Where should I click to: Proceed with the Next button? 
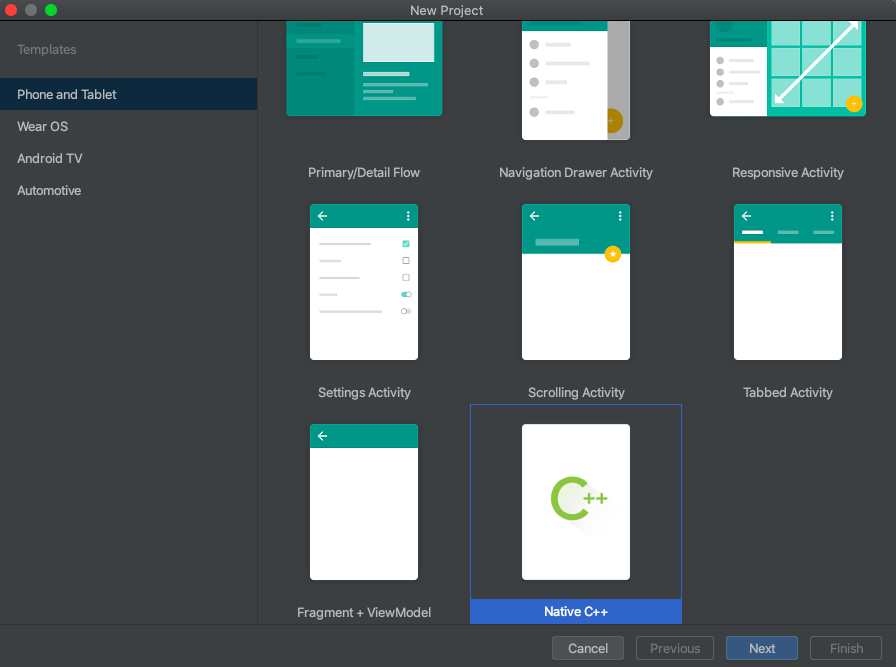coord(762,648)
